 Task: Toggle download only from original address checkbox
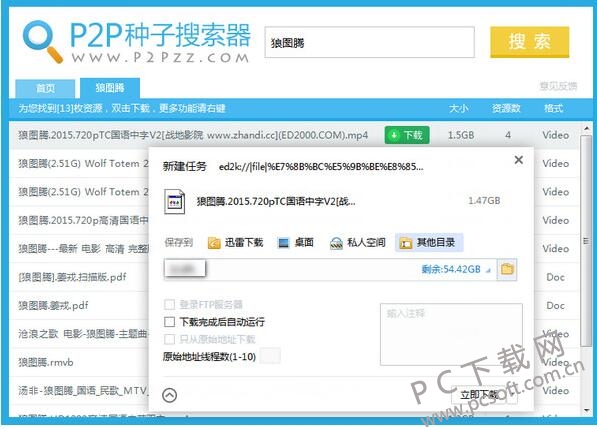(x=169, y=339)
